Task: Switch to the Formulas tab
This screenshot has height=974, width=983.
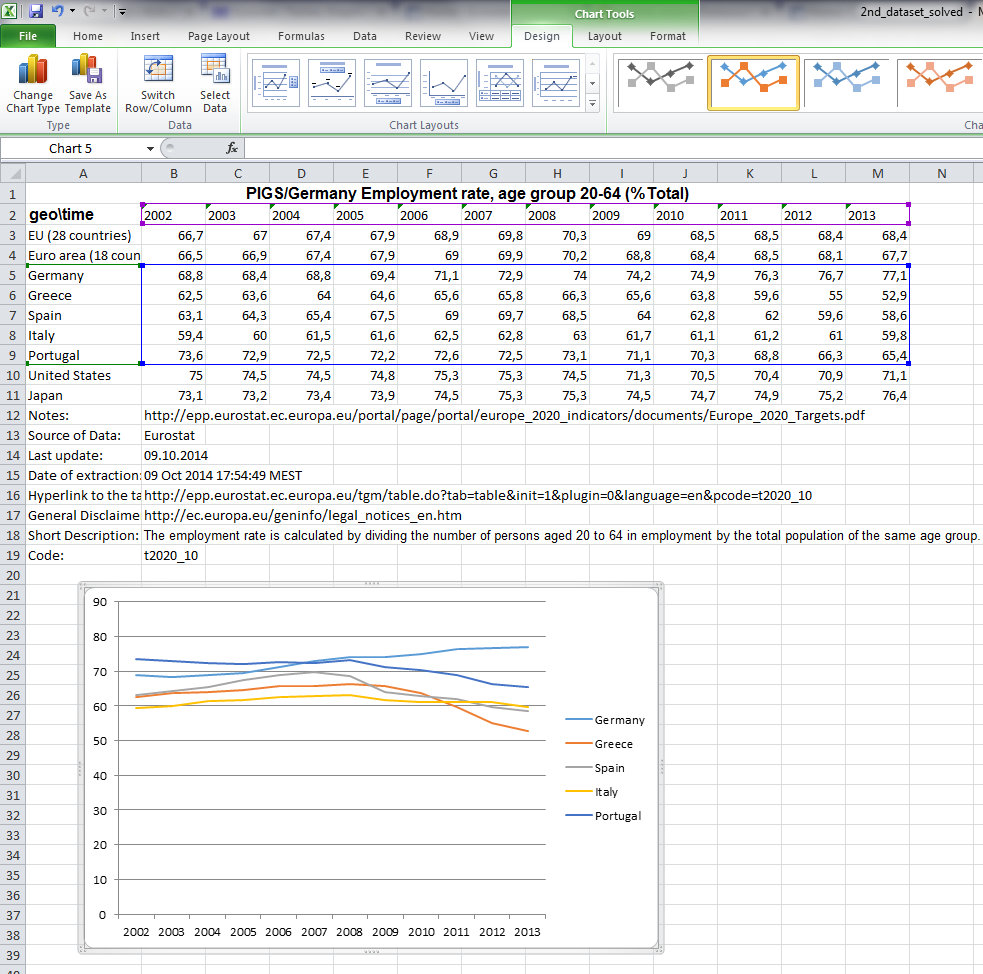Action: coord(302,36)
